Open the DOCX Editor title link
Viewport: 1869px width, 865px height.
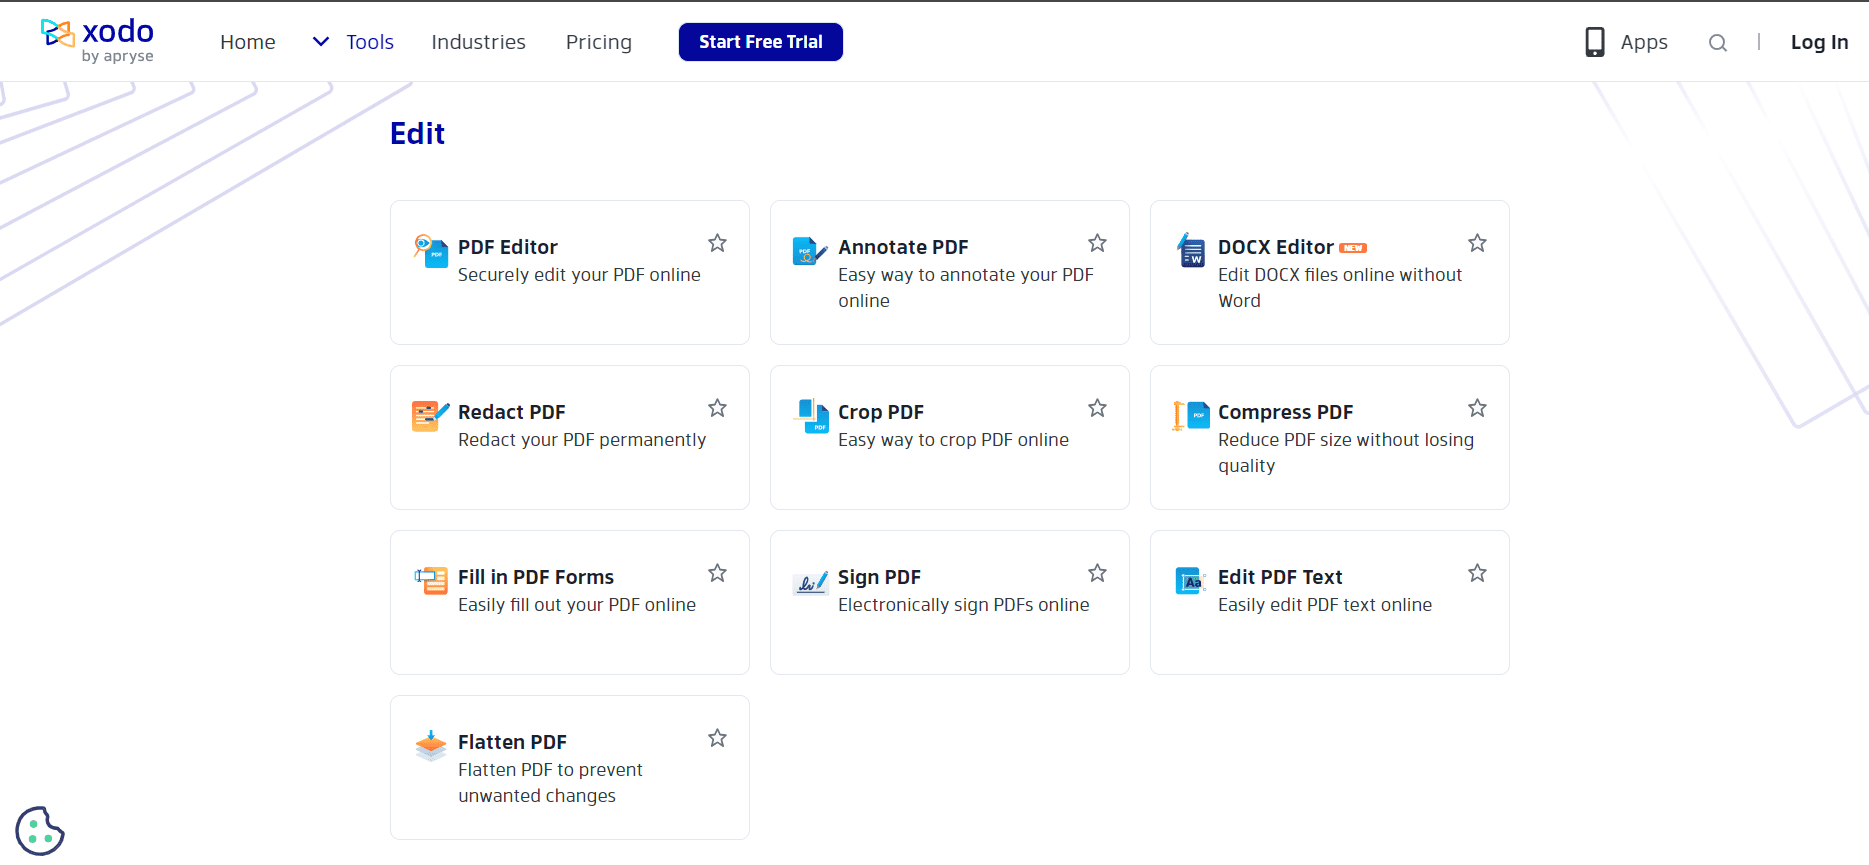pyautogui.click(x=1275, y=247)
